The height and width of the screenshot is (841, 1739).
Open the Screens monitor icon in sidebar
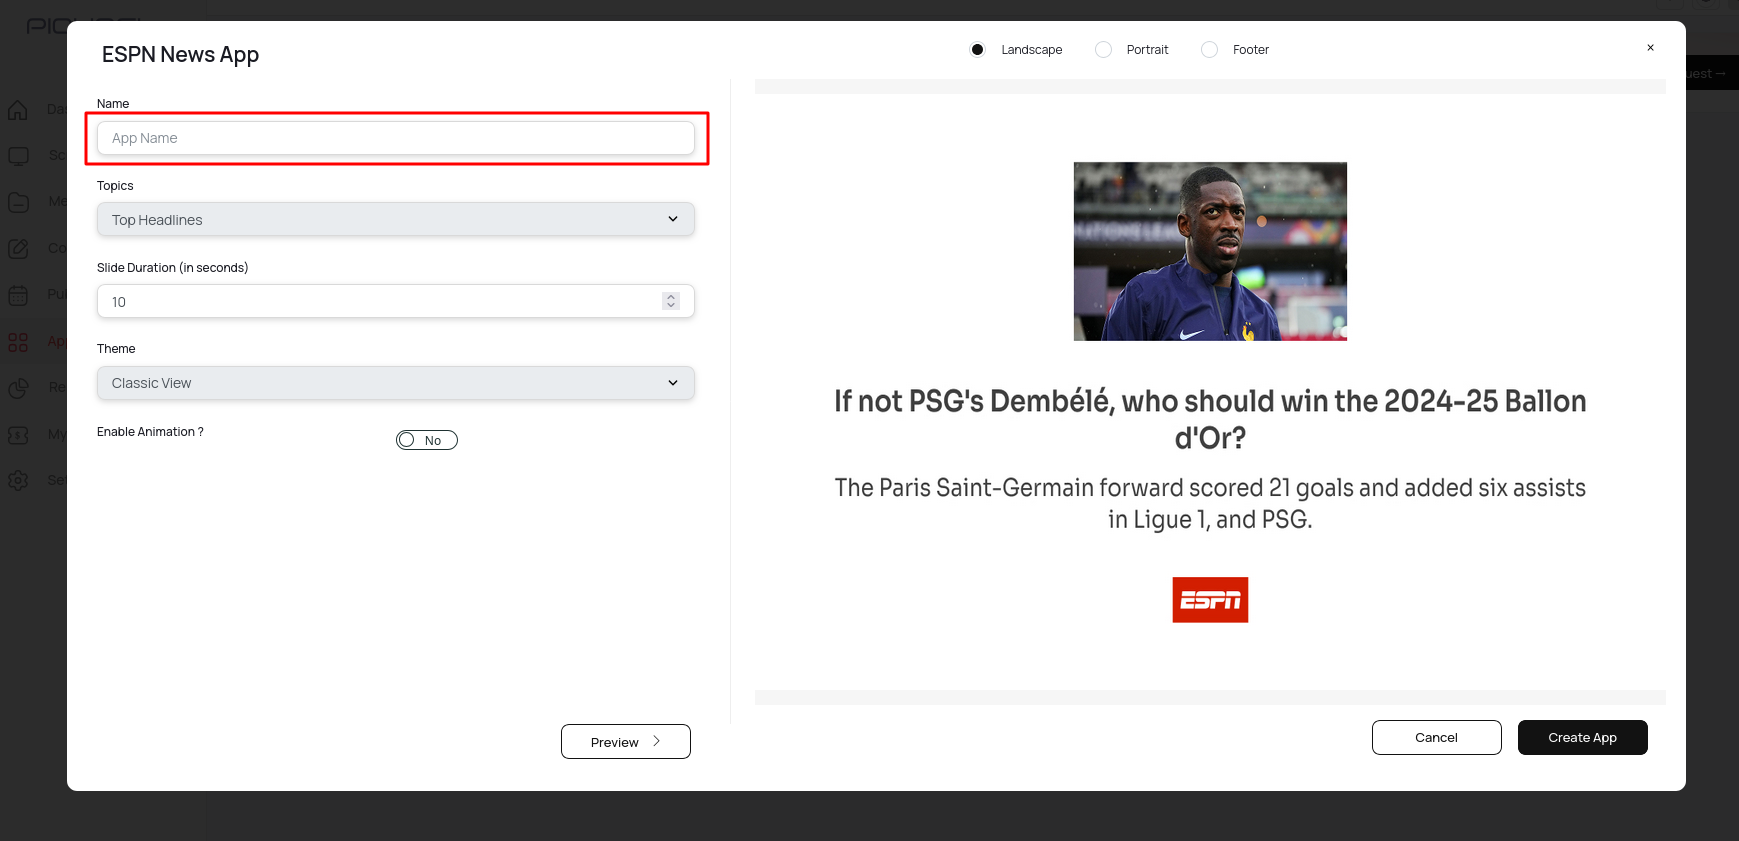point(18,156)
